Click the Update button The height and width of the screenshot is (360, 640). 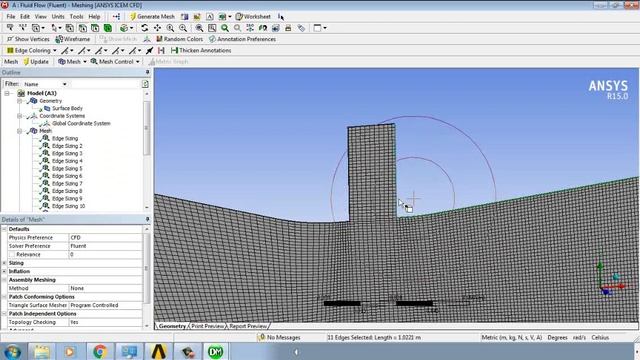click(36, 62)
